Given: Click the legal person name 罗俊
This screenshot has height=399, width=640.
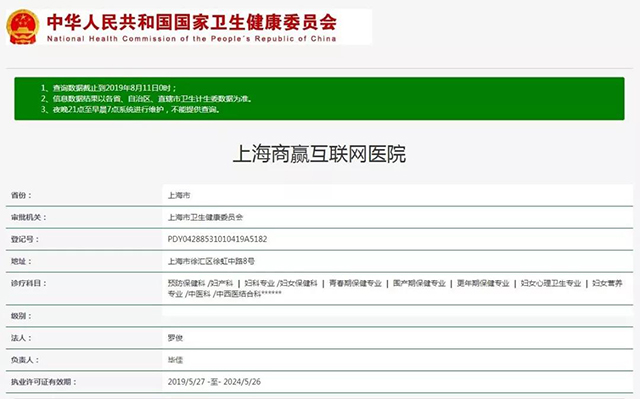Looking at the screenshot, I should 175,338.
